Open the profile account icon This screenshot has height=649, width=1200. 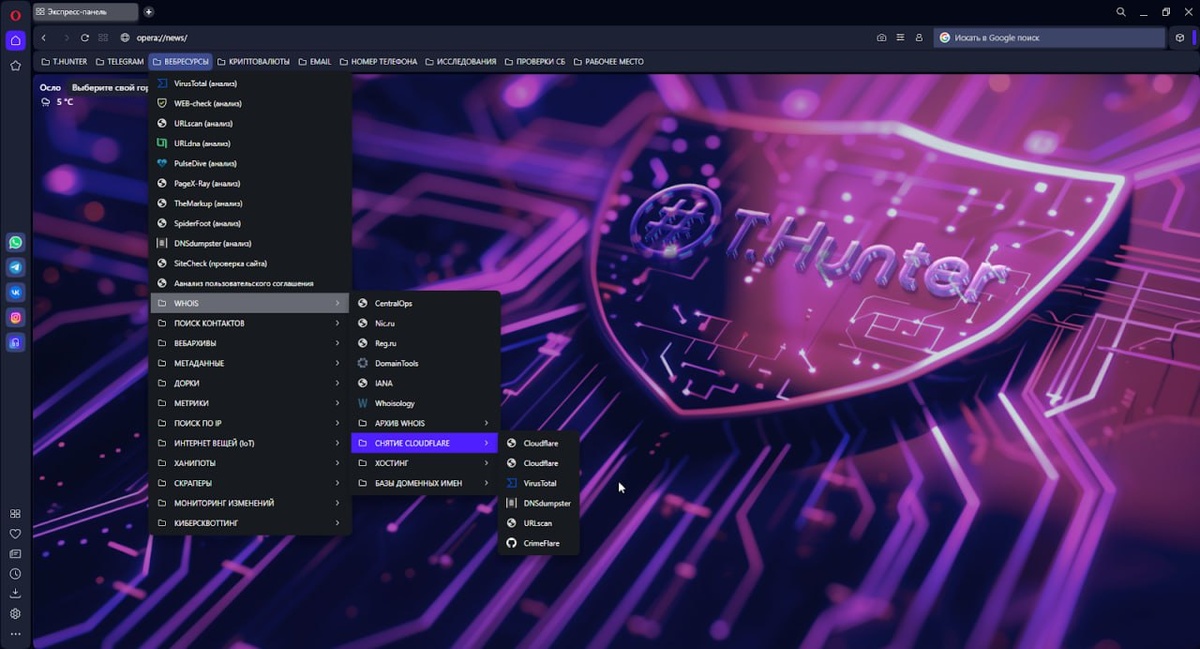click(x=918, y=38)
